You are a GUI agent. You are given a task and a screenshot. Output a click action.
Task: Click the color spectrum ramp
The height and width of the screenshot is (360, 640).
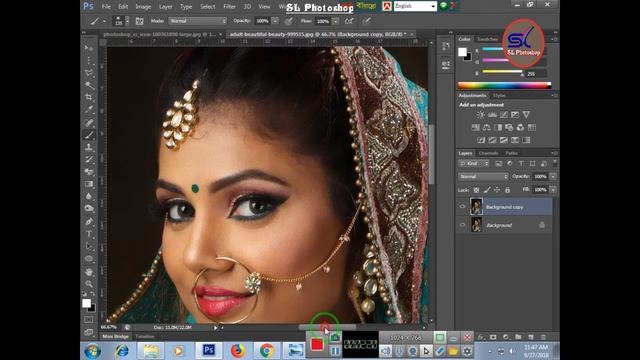click(x=504, y=85)
